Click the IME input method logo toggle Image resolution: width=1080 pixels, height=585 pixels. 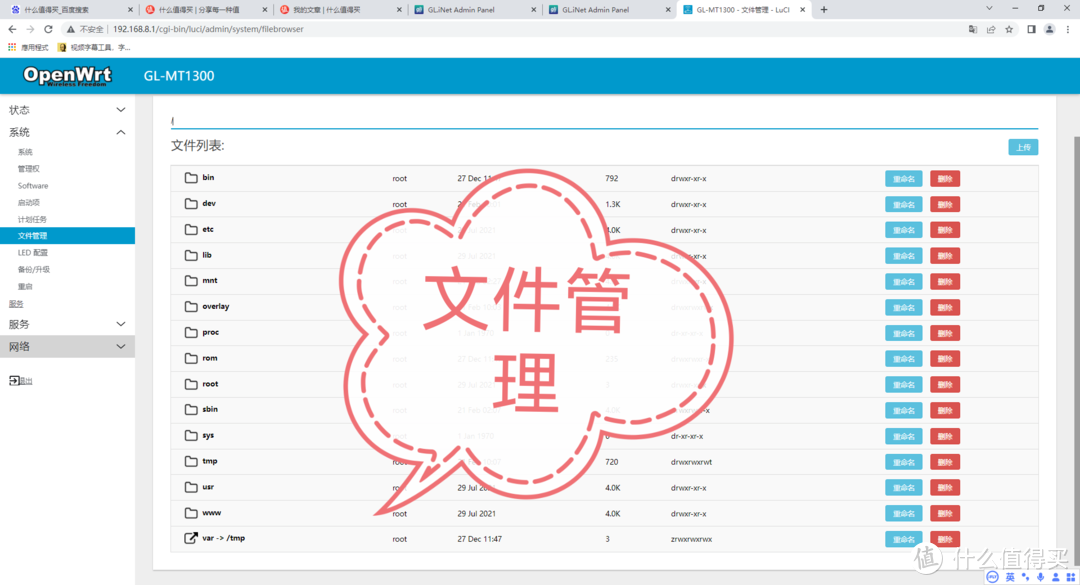[992, 577]
